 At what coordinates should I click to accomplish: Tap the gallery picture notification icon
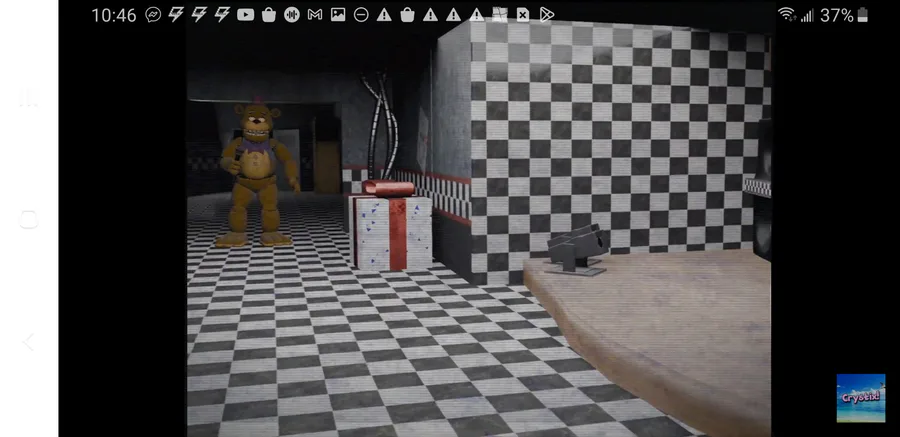pyautogui.click(x=338, y=15)
